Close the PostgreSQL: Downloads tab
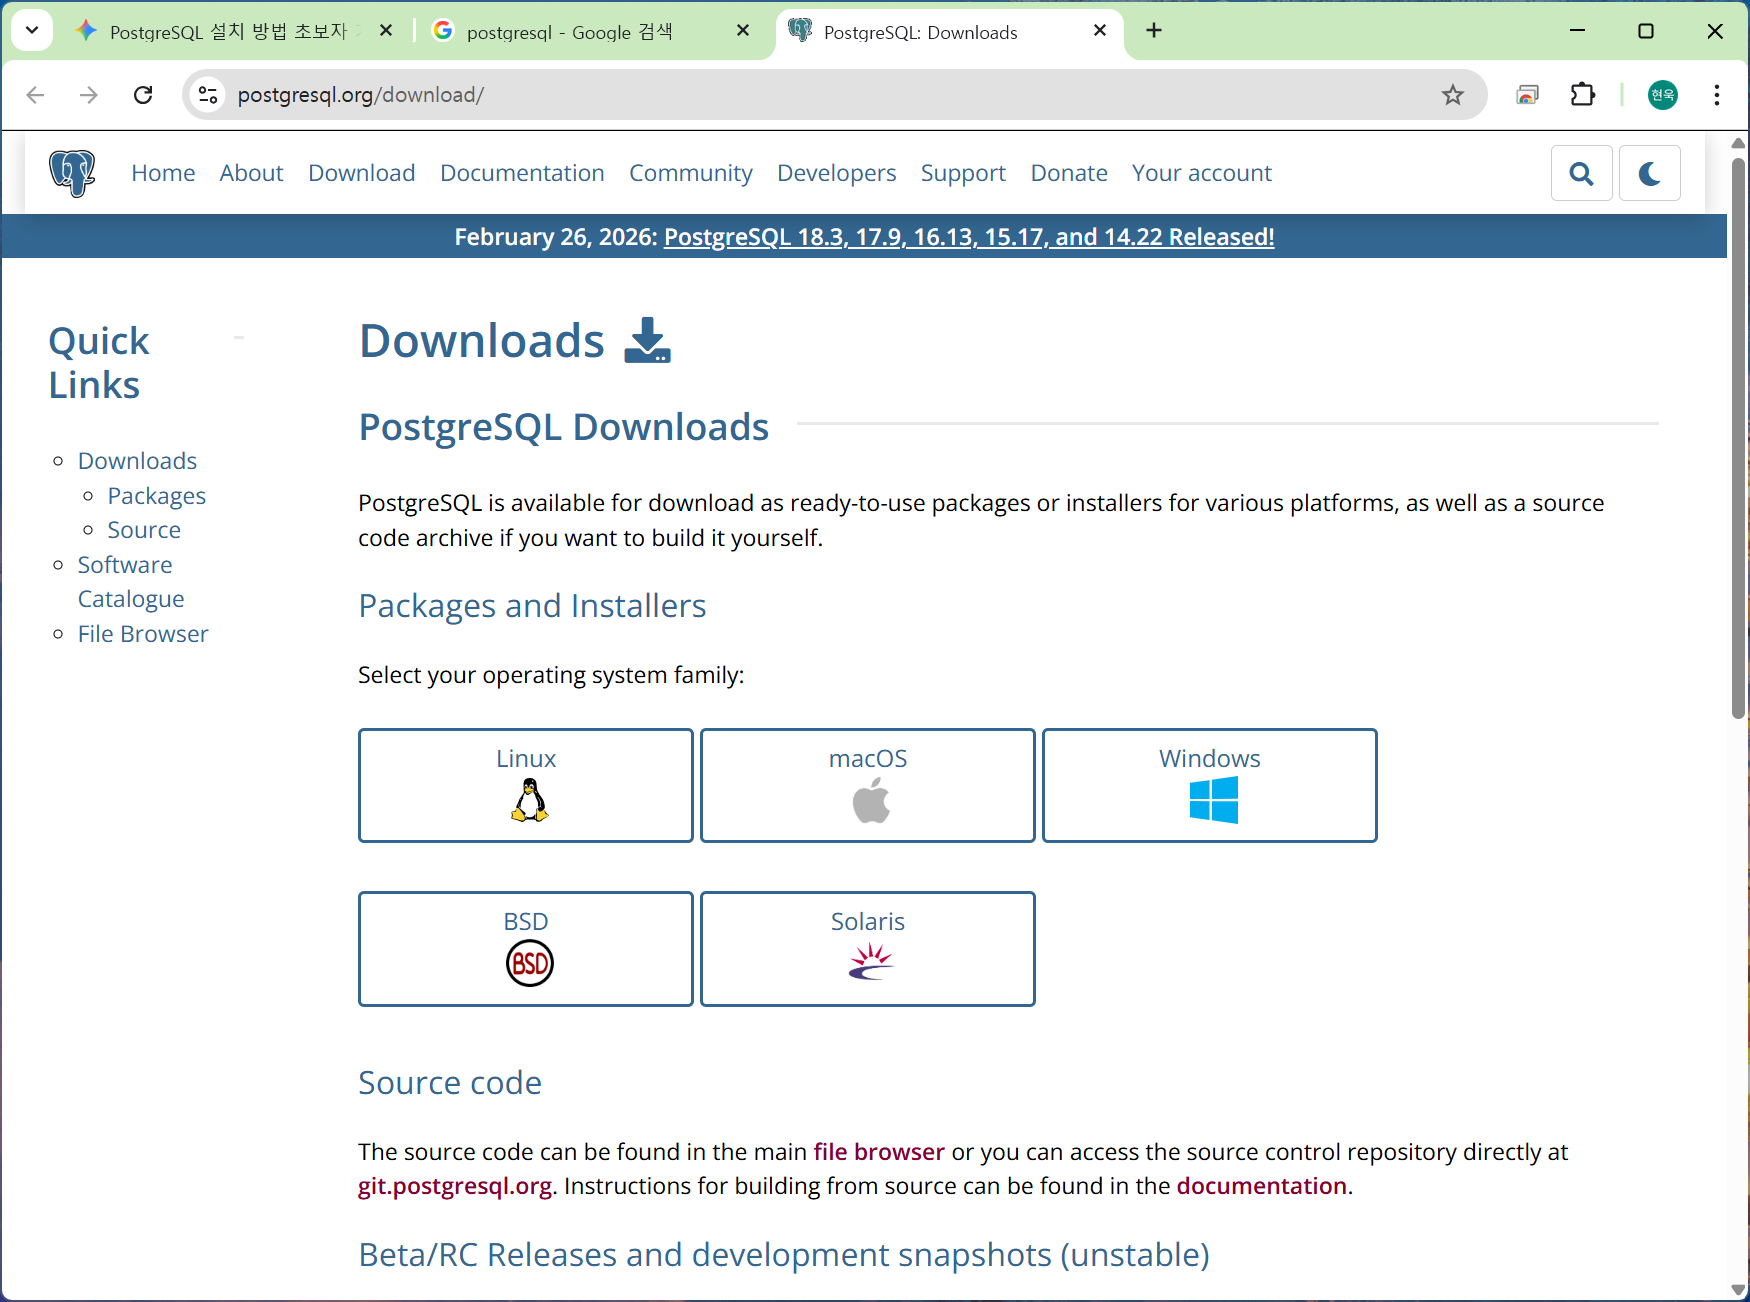The image size is (1750, 1302). [x=1100, y=31]
